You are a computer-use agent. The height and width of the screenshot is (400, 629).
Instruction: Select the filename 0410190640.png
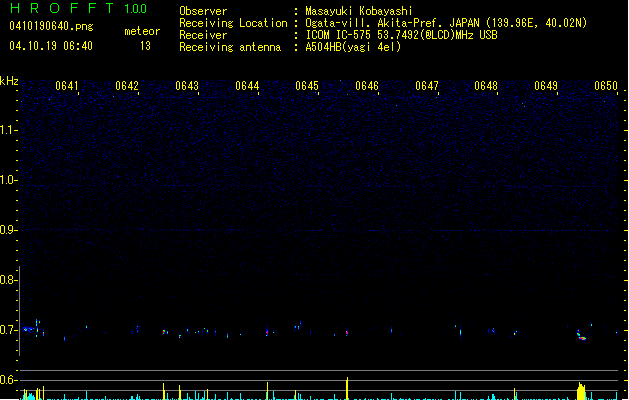coord(51,27)
